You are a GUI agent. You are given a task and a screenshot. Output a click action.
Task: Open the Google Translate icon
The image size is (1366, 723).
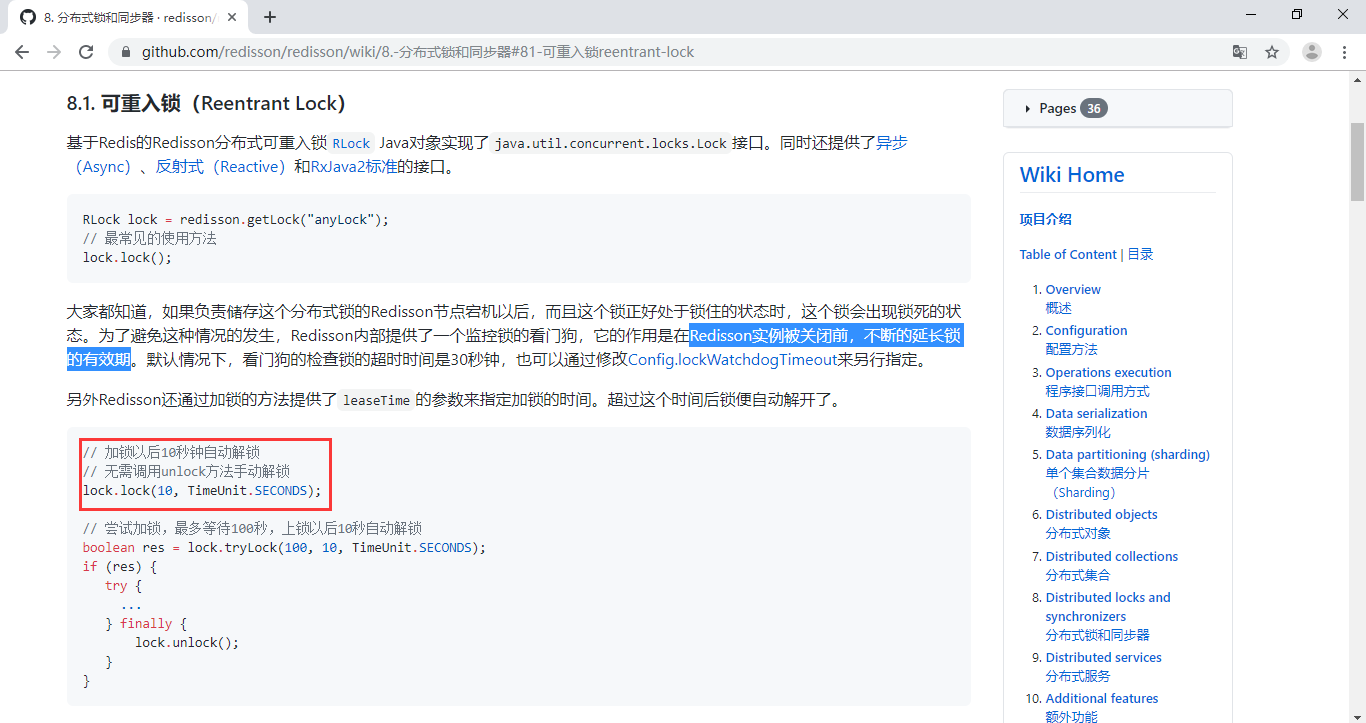[1239, 52]
